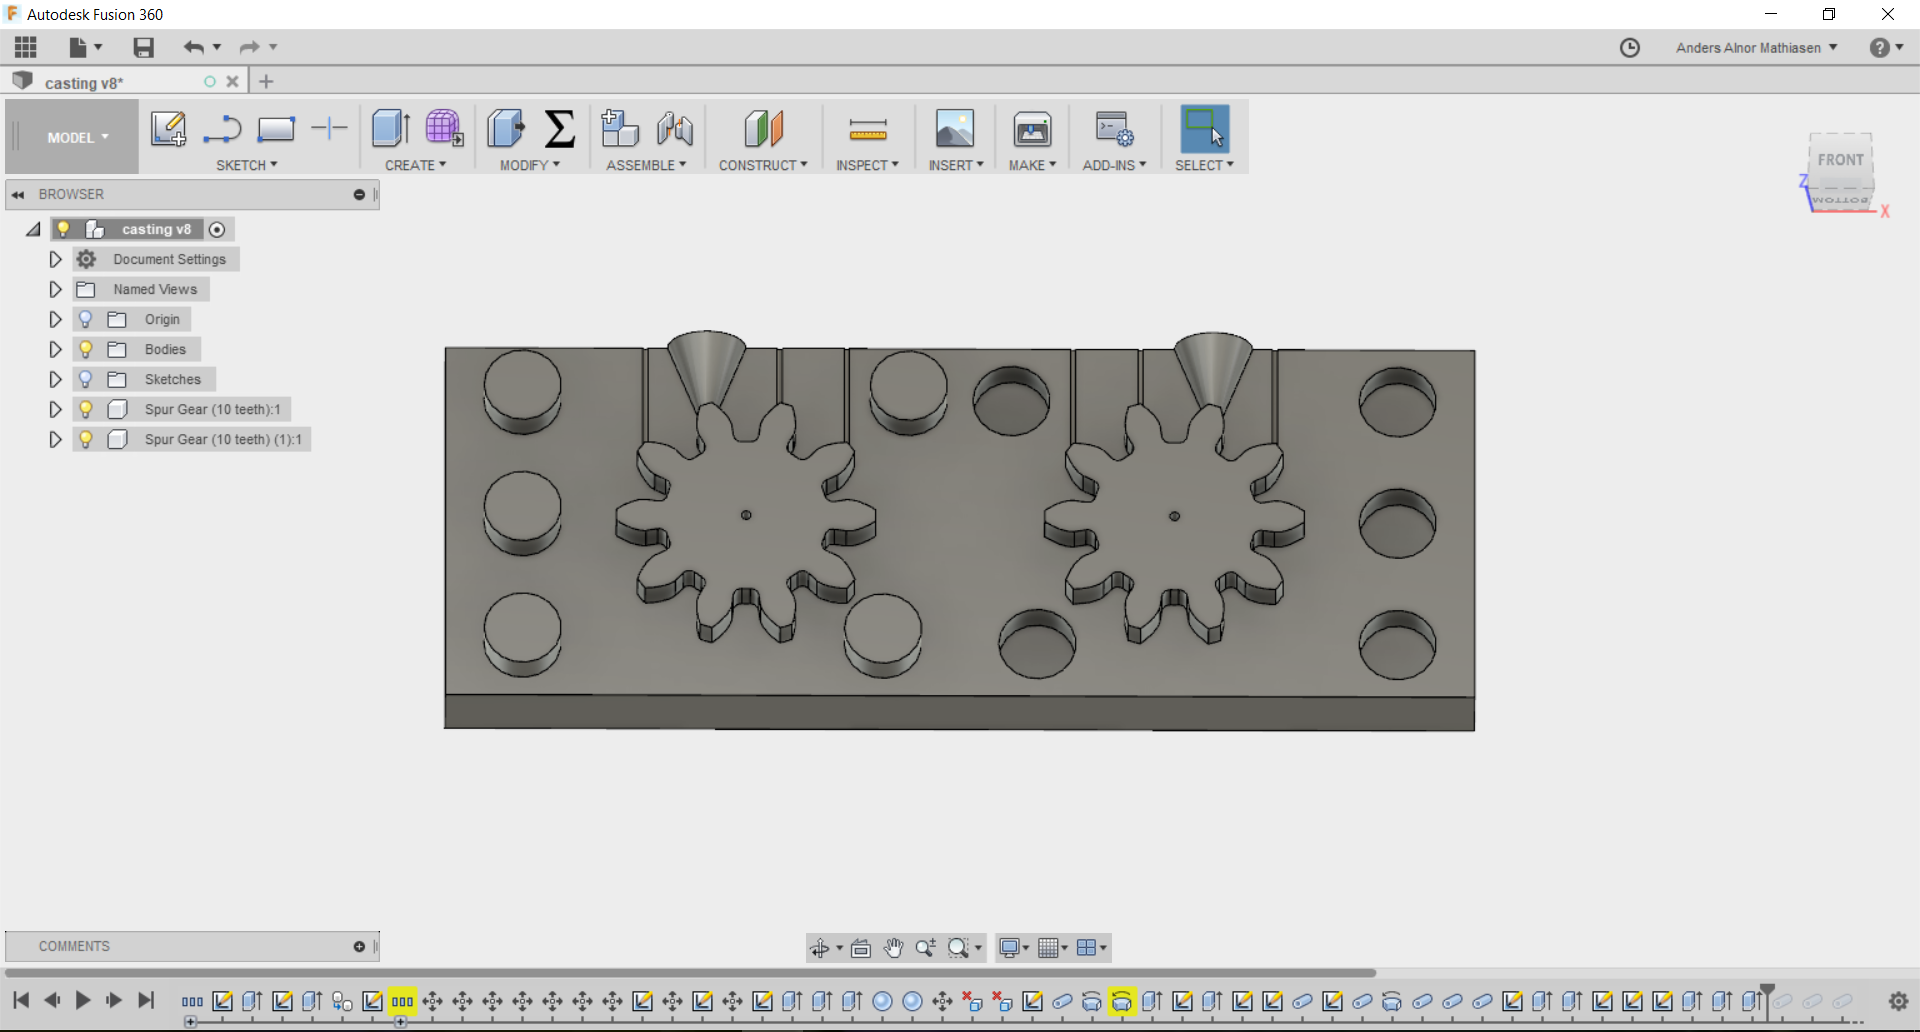
Task: Activate casting v8 component radio button
Action: click(x=217, y=230)
